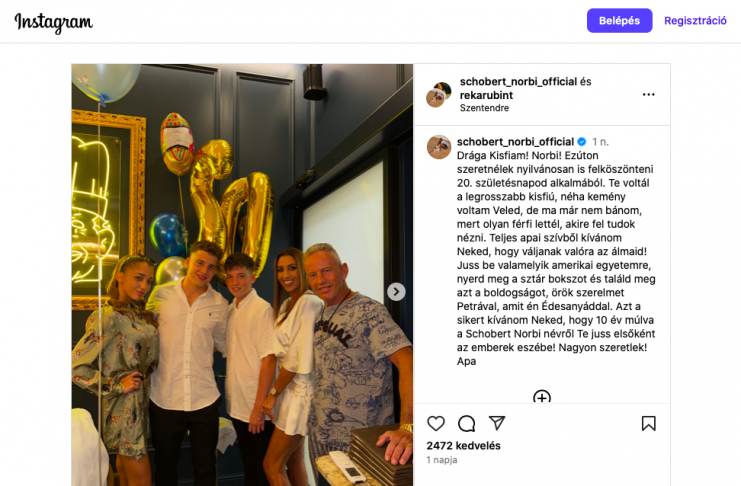Screen dimensions: 741x486
Task: Share the post via paper plane icon
Action: pyautogui.click(x=497, y=423)
